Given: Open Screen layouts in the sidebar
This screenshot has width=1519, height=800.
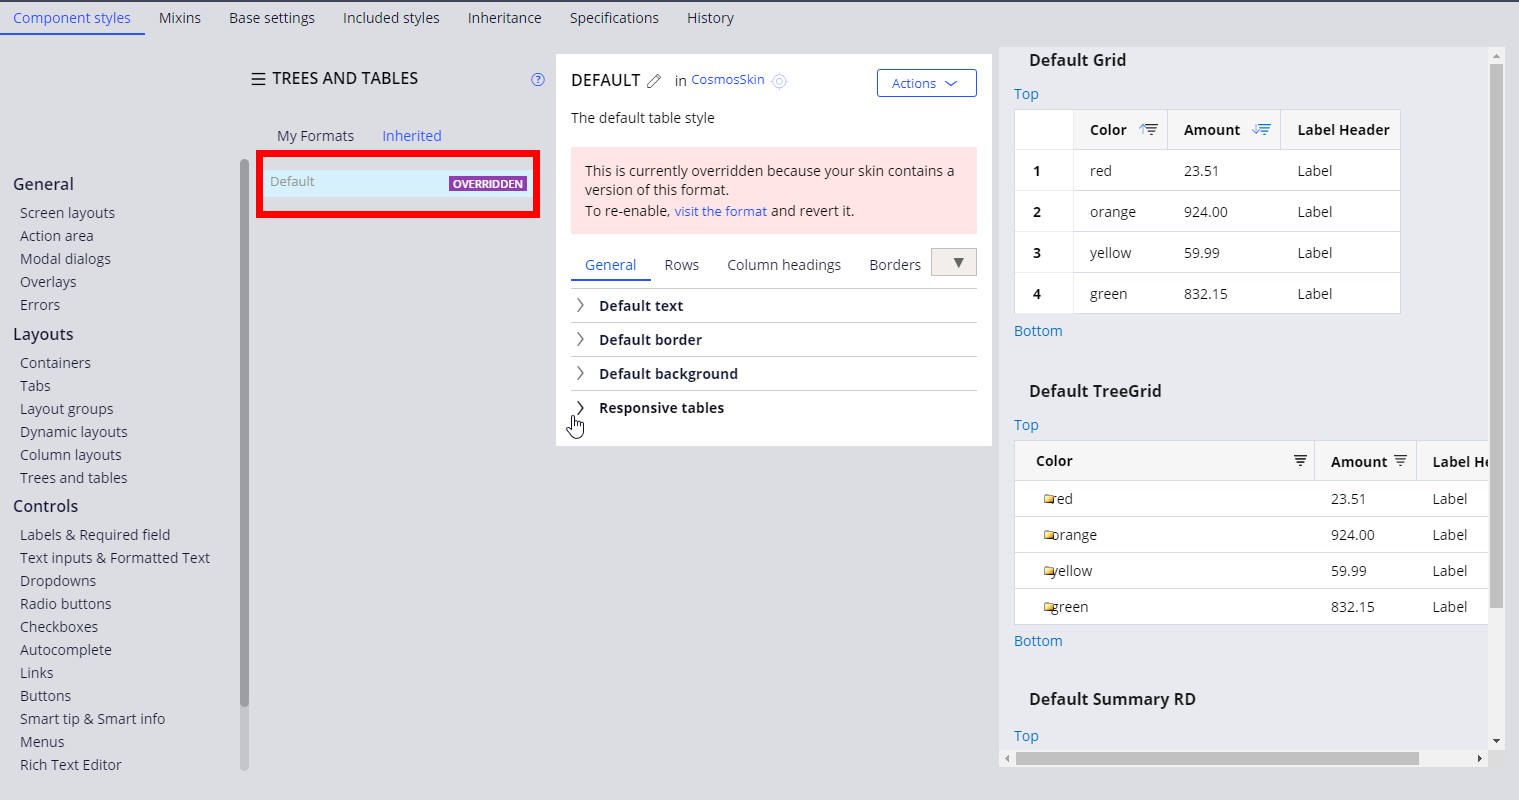Looking at the screenshot, I should click(67, 213).
